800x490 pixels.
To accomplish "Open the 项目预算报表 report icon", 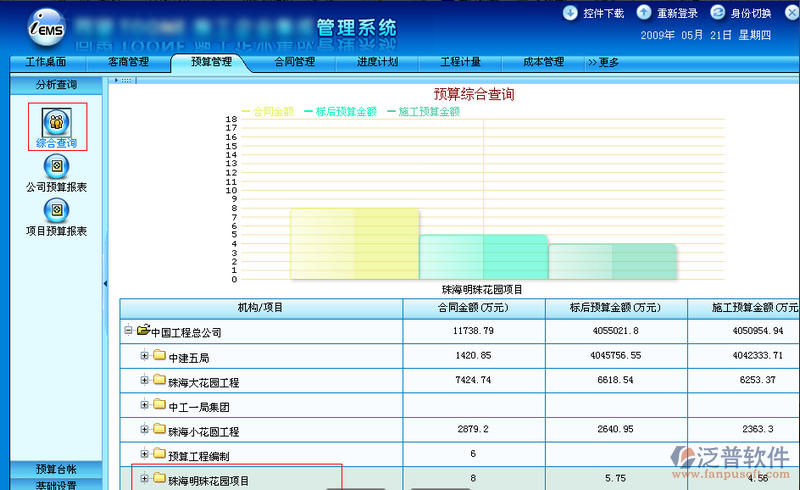I will [x=56, y=209].
